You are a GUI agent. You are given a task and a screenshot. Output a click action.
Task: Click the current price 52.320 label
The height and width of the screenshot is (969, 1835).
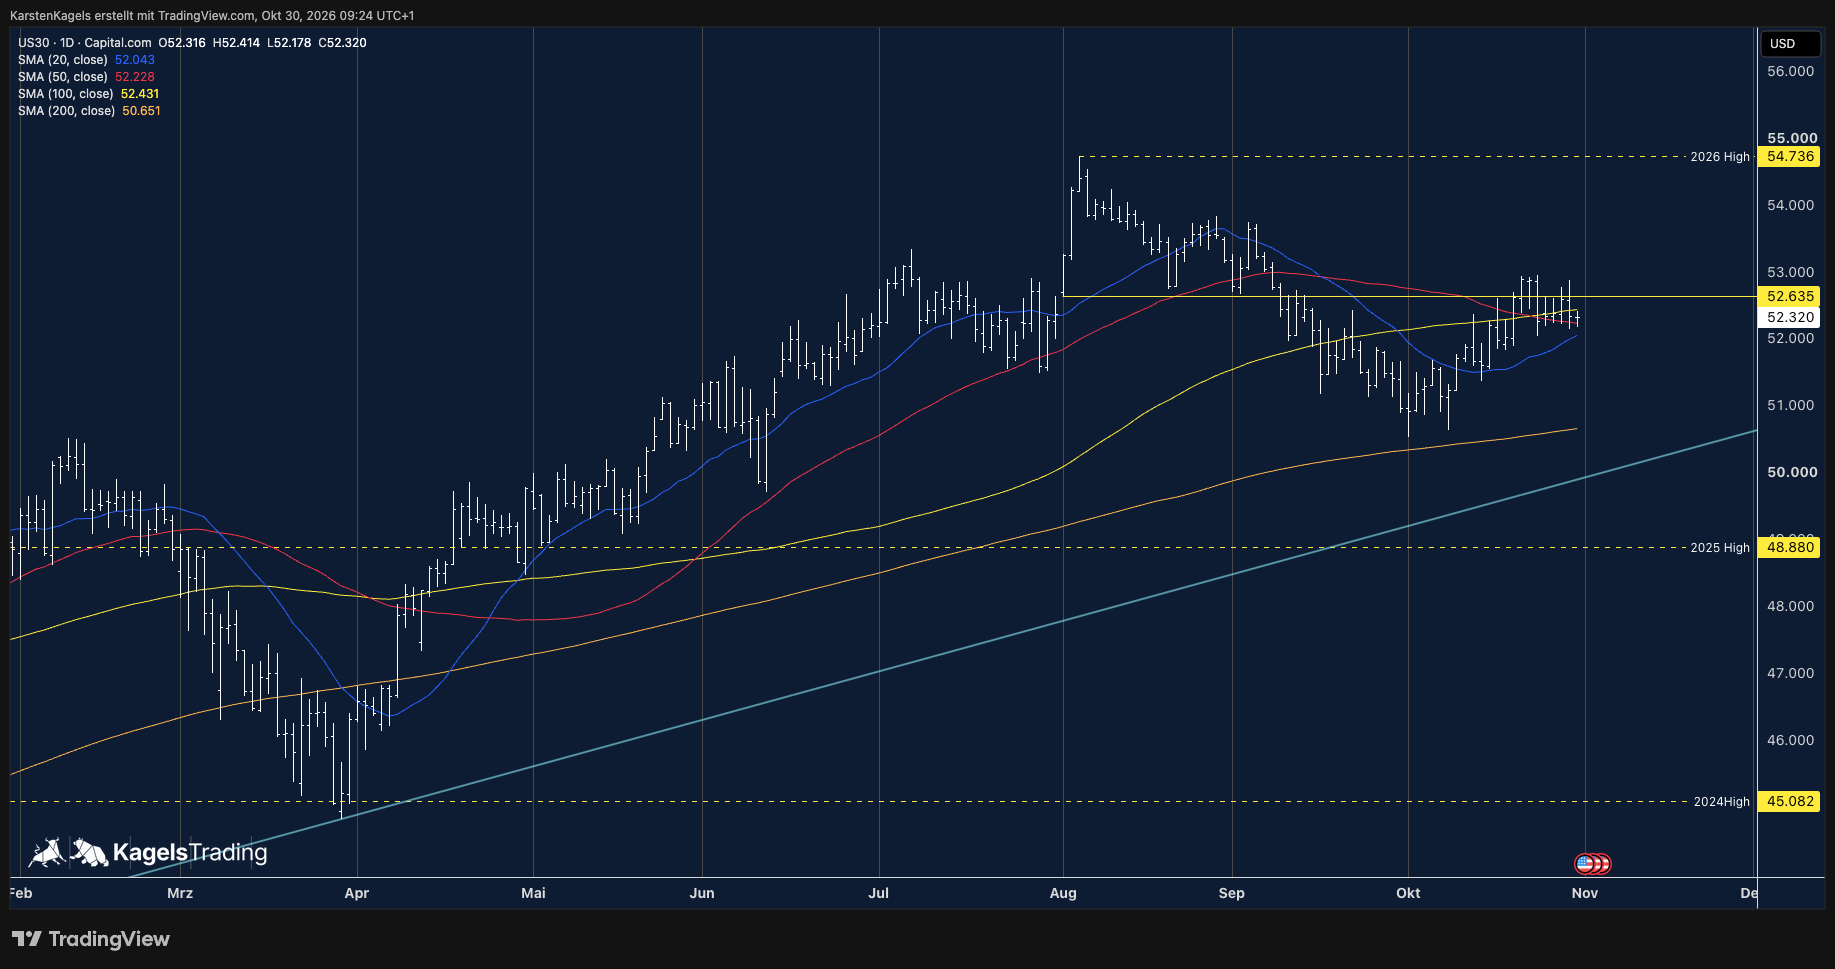(x=1790, y=318)
